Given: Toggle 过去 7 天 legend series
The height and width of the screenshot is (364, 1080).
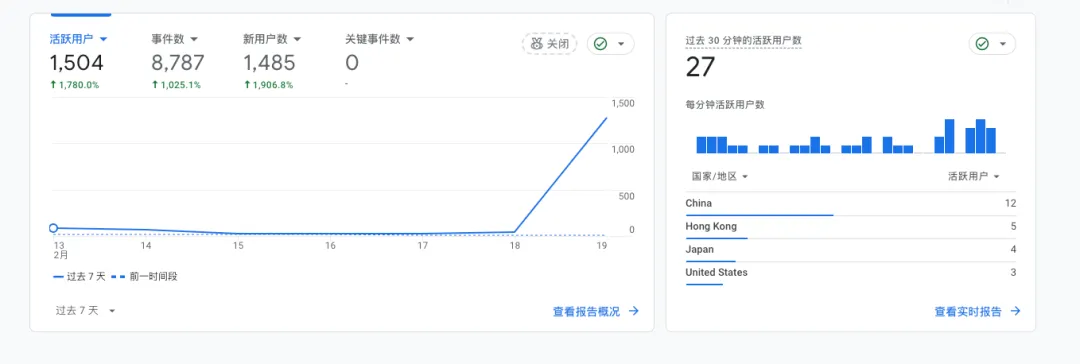Looking at the screenshot, I should point(80,276).
